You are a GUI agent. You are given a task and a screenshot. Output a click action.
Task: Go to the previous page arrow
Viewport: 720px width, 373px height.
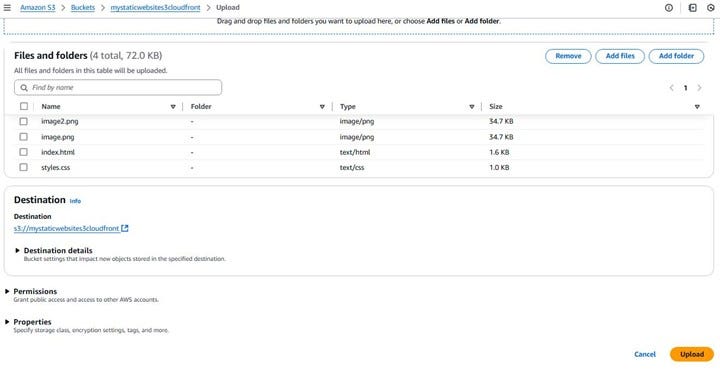point(671,88)
